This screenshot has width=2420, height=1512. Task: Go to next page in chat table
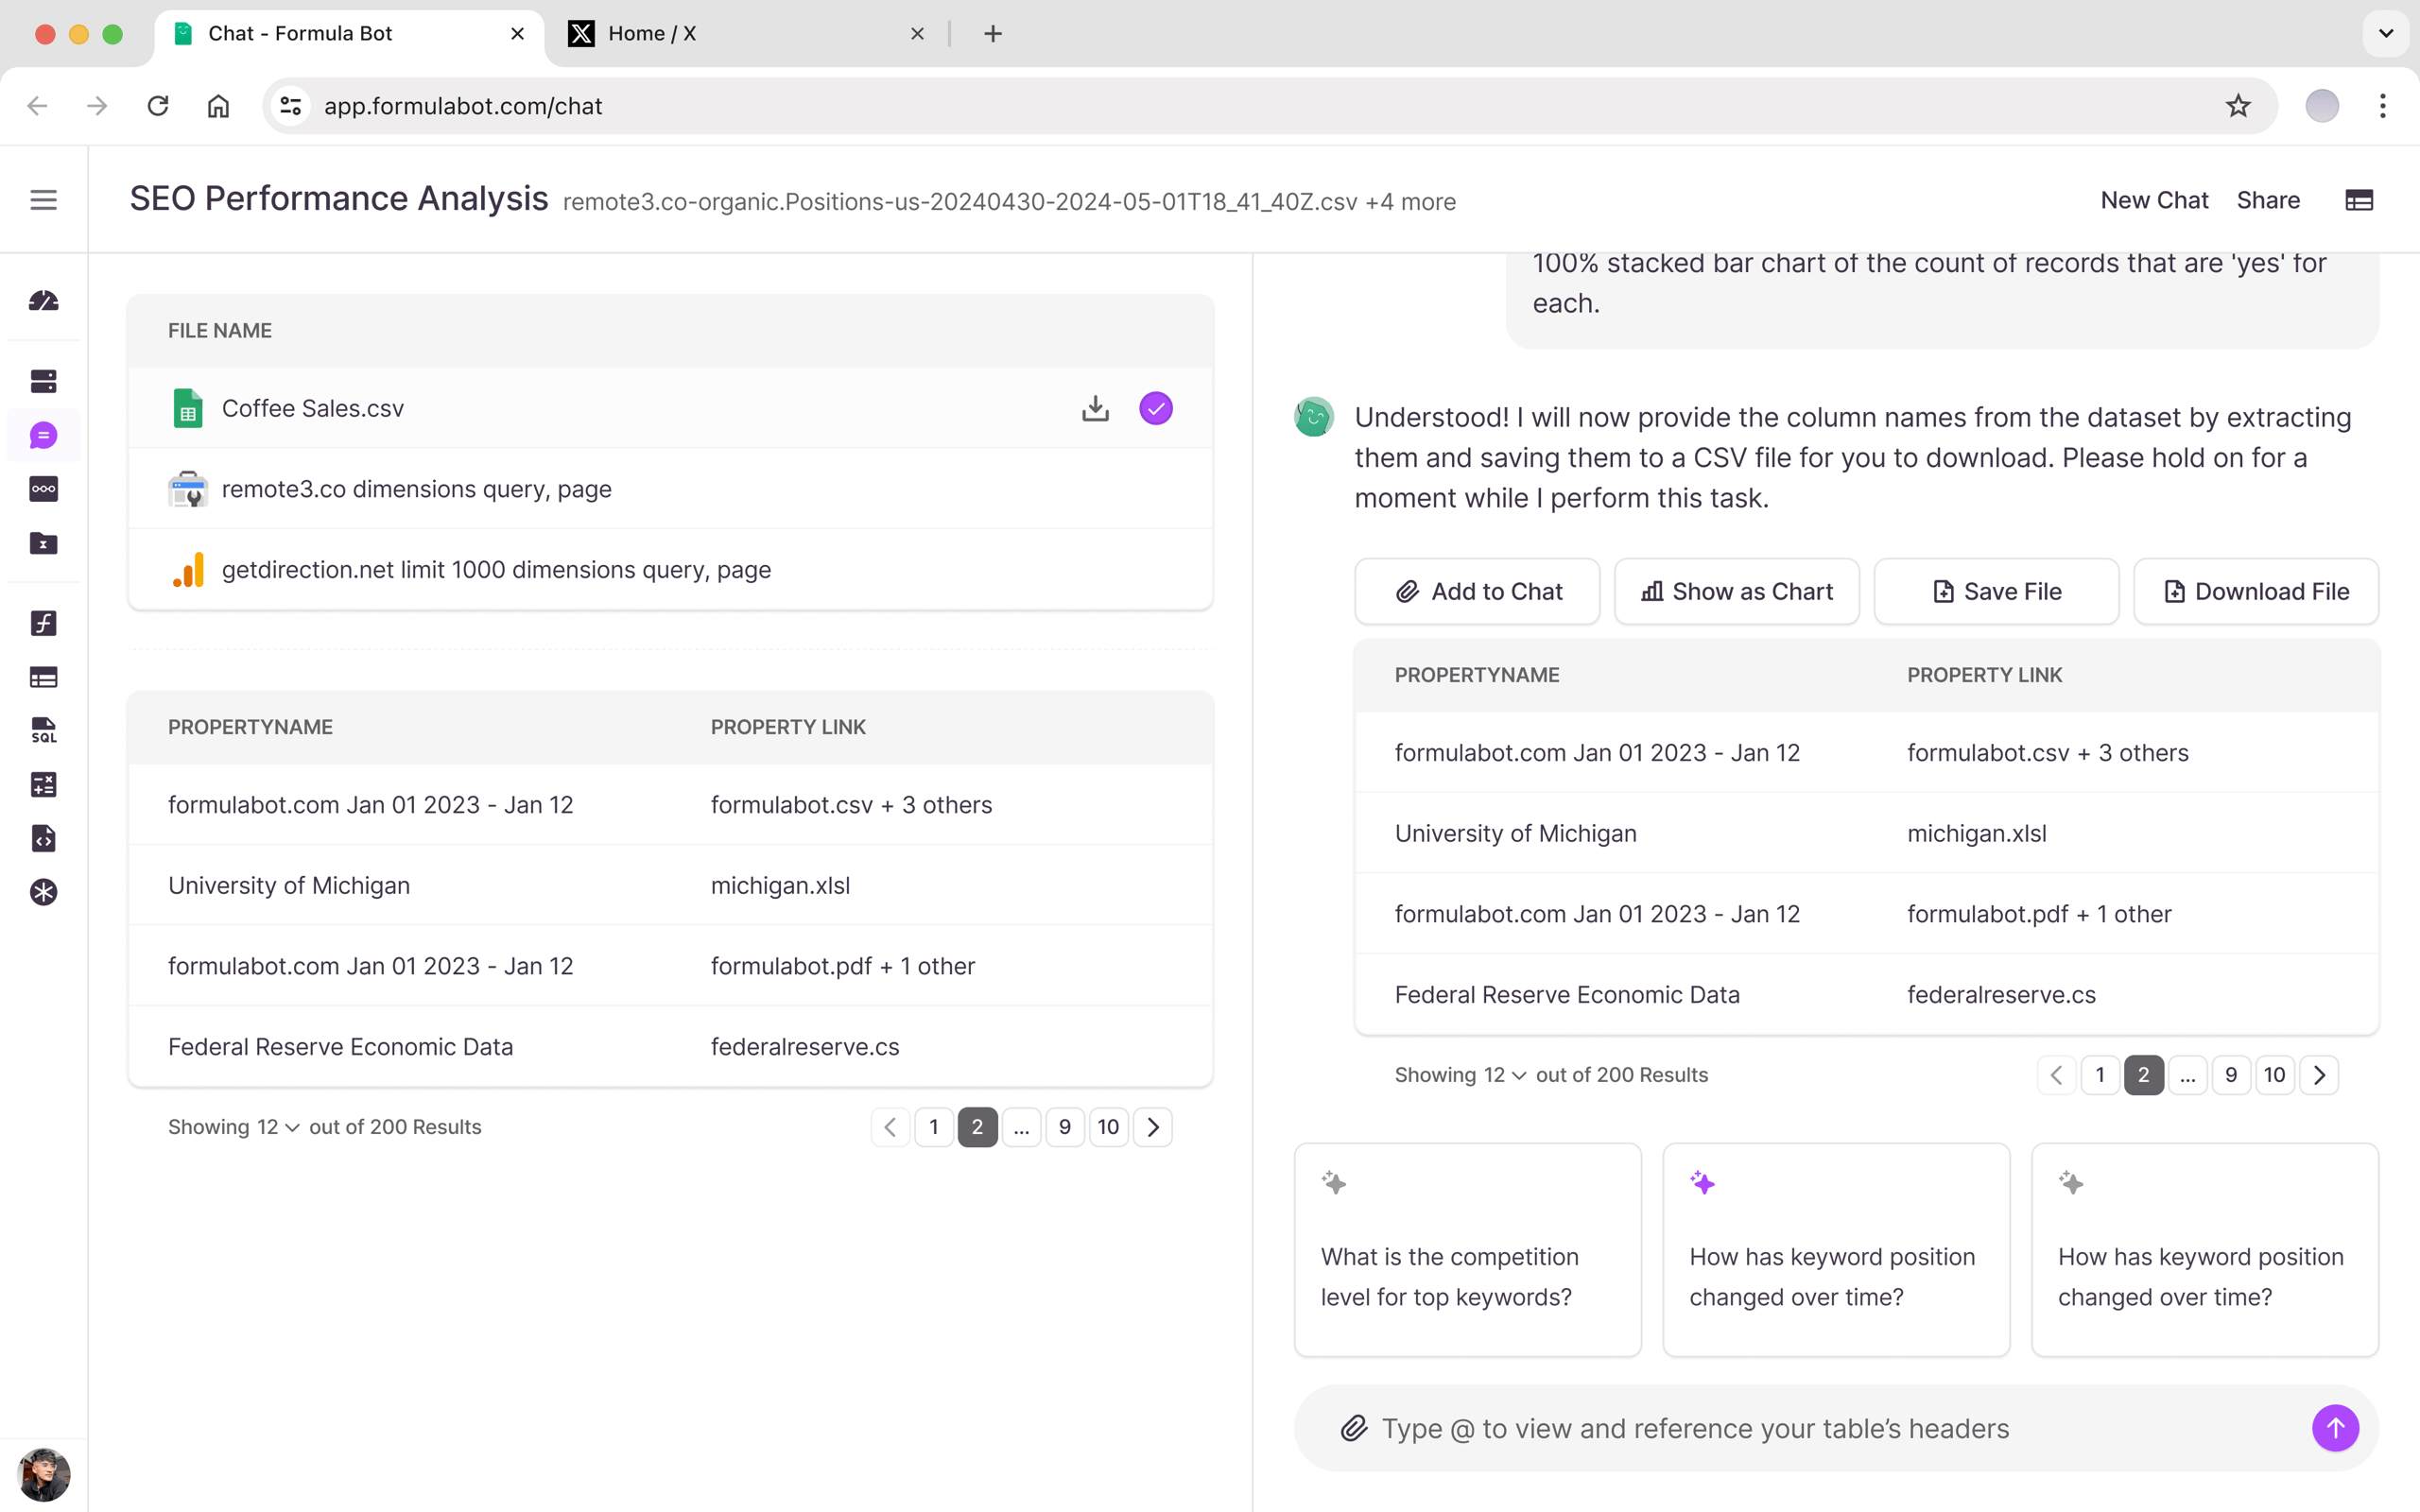pos(2319,1075)
